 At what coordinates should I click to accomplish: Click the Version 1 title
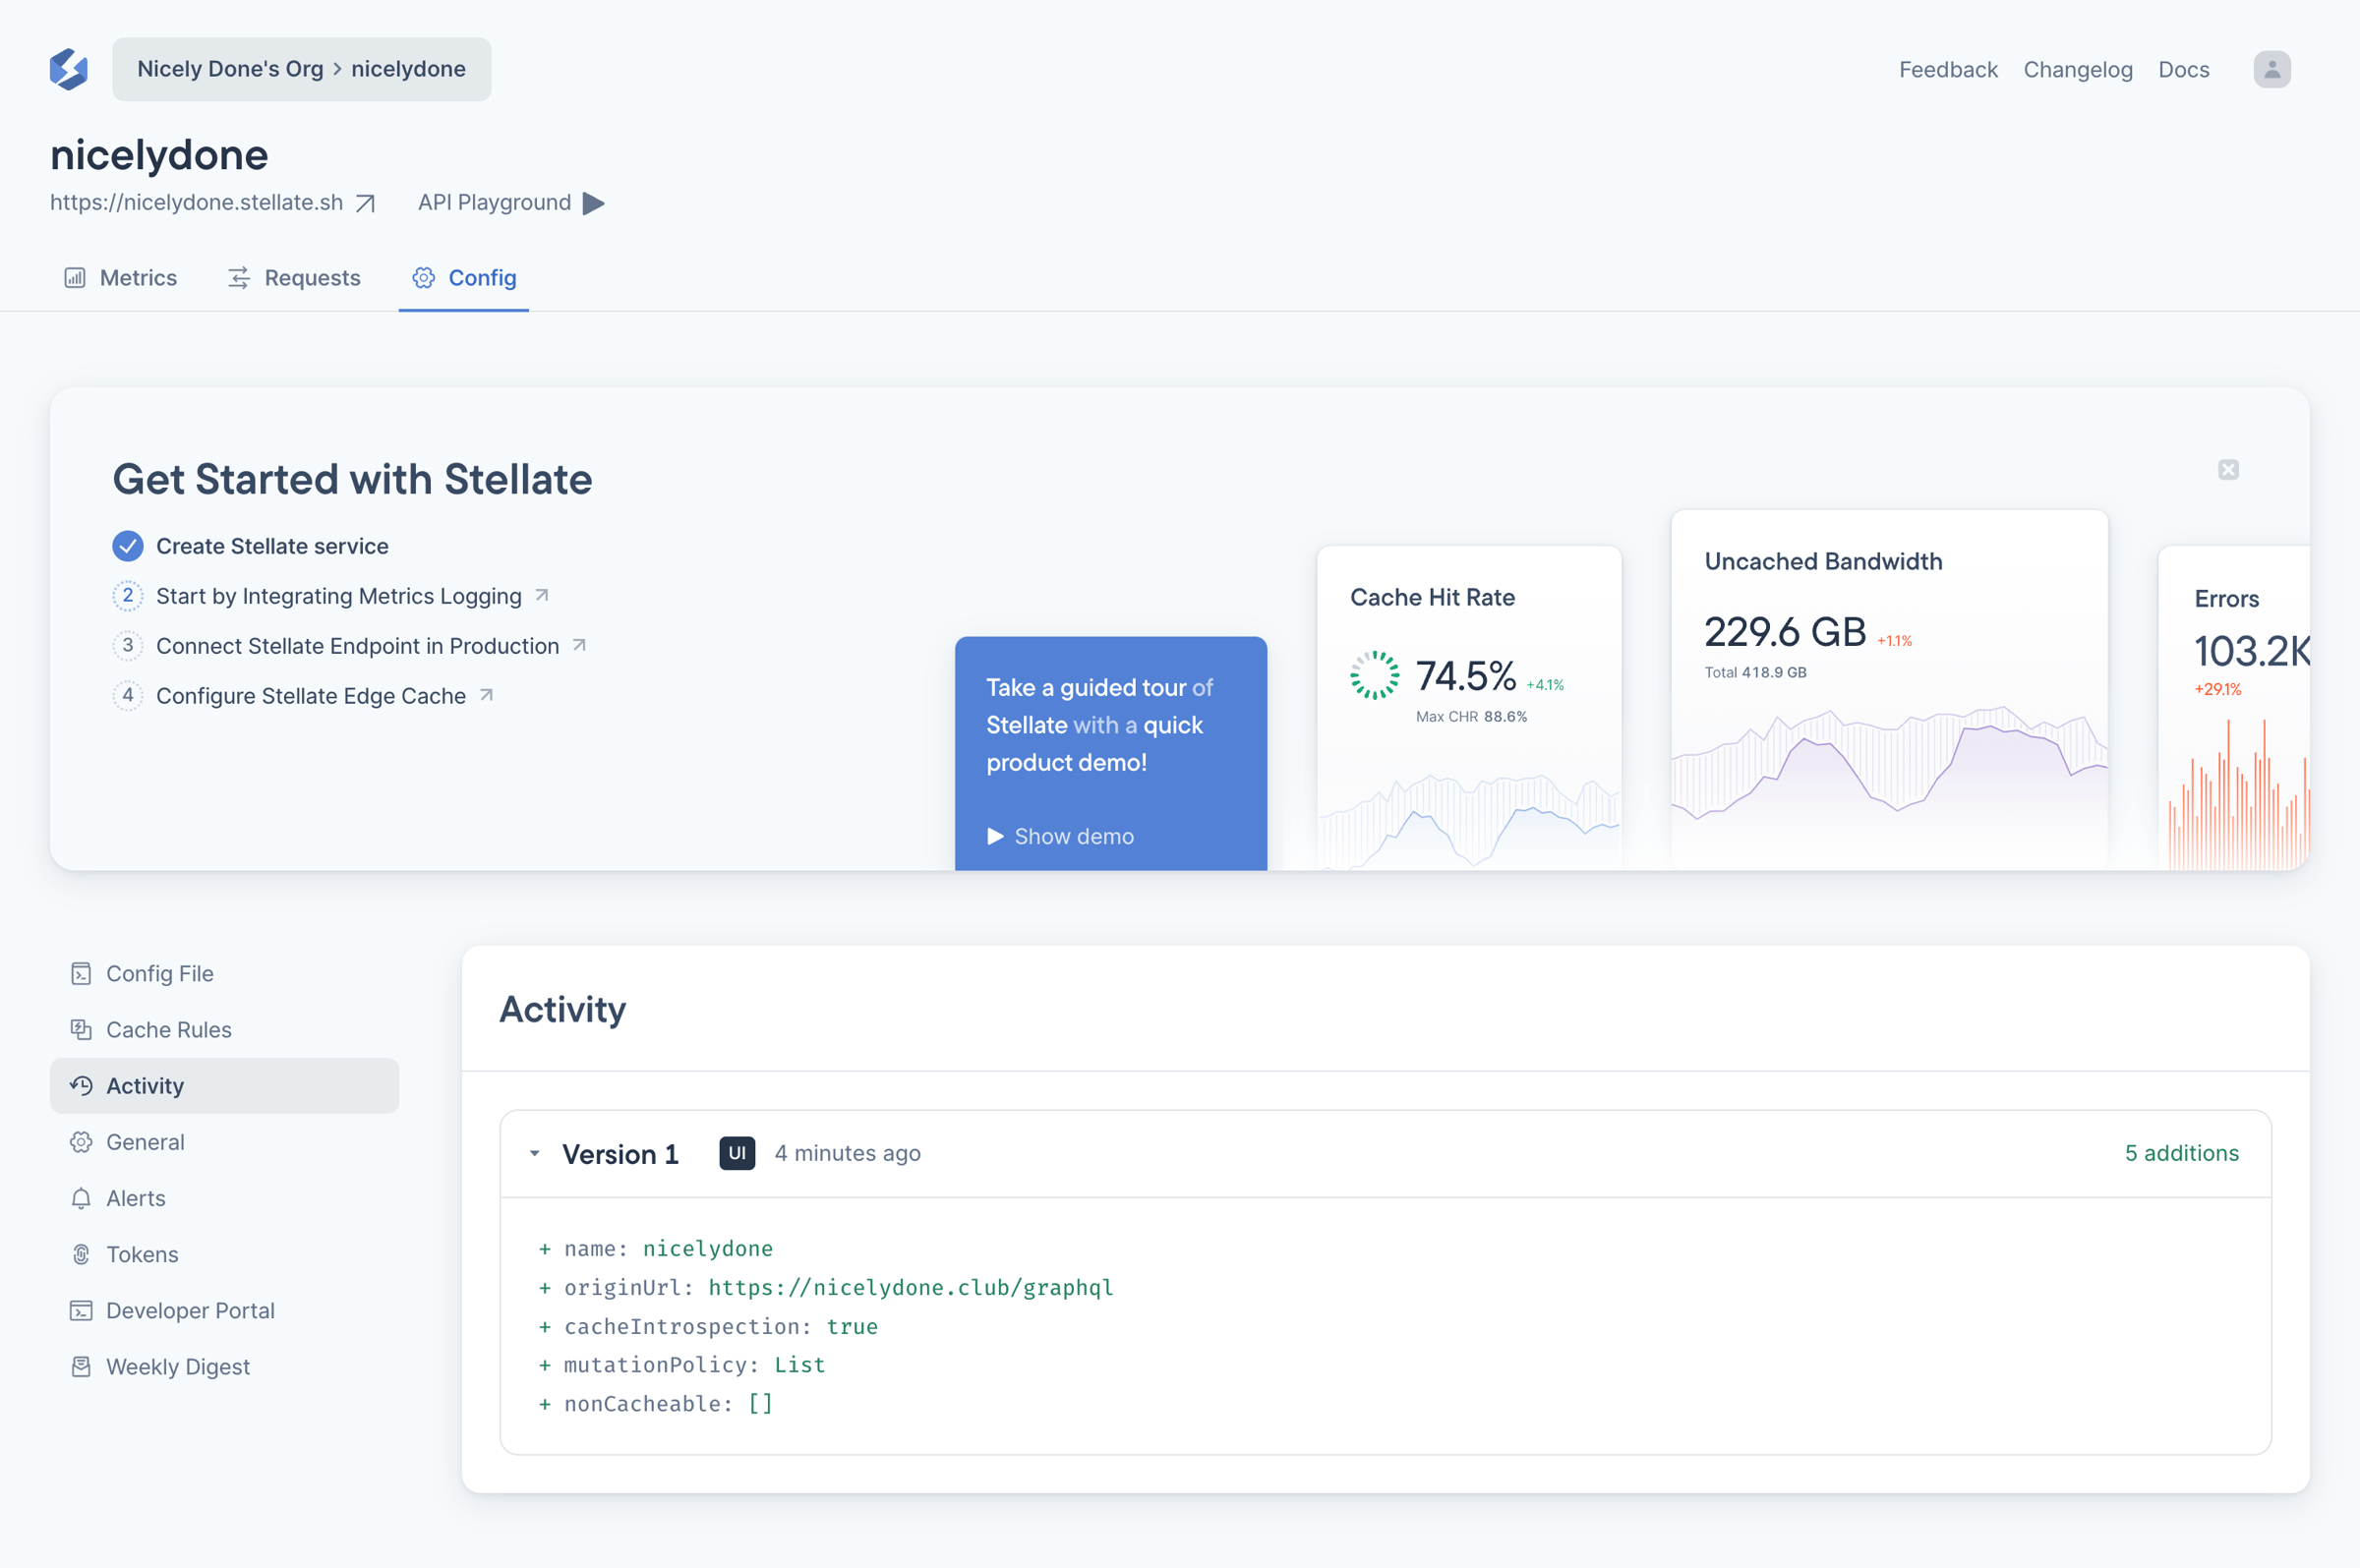coord(620,1154)
